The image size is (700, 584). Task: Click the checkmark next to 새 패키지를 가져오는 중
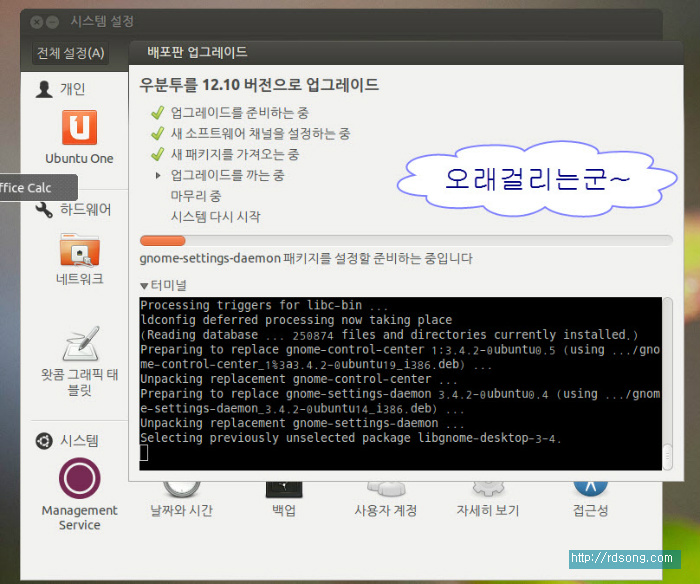157,154
